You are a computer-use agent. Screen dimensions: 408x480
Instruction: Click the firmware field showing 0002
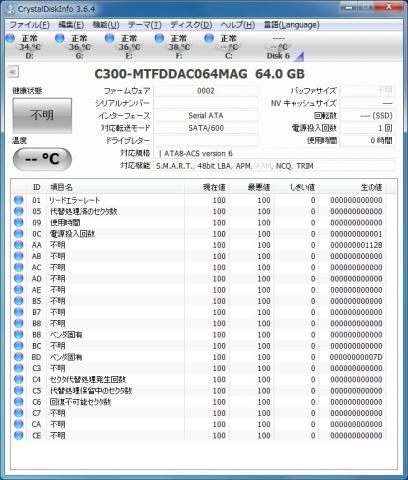(206, 91)
